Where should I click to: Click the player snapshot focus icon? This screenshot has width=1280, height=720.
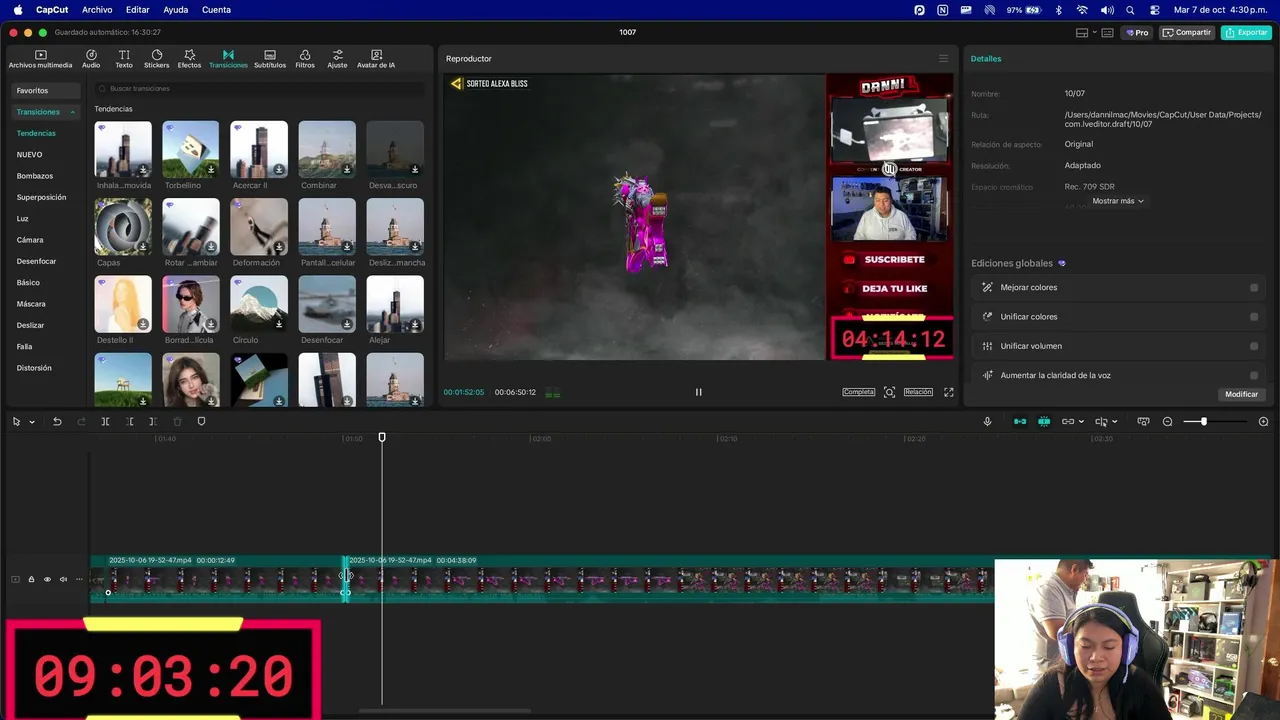(889, 392)
